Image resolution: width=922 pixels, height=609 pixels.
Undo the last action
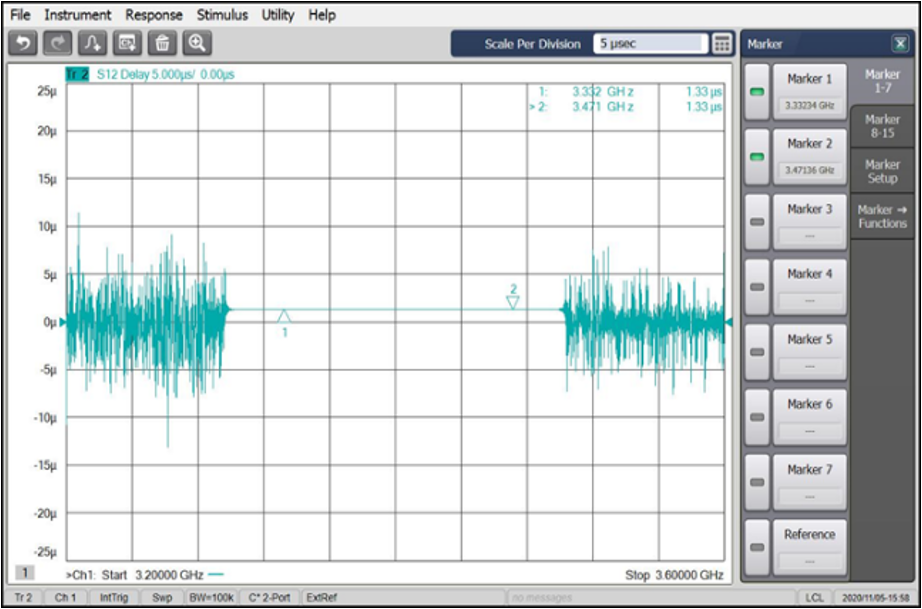[22, 42]
